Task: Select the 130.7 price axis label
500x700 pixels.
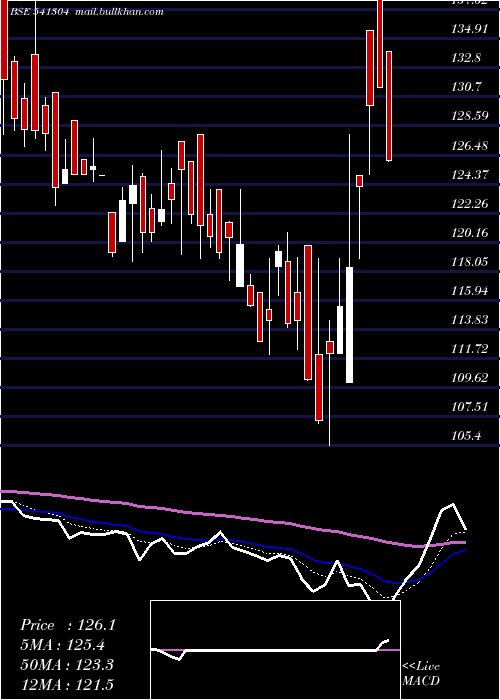Action: pos(466,87)
